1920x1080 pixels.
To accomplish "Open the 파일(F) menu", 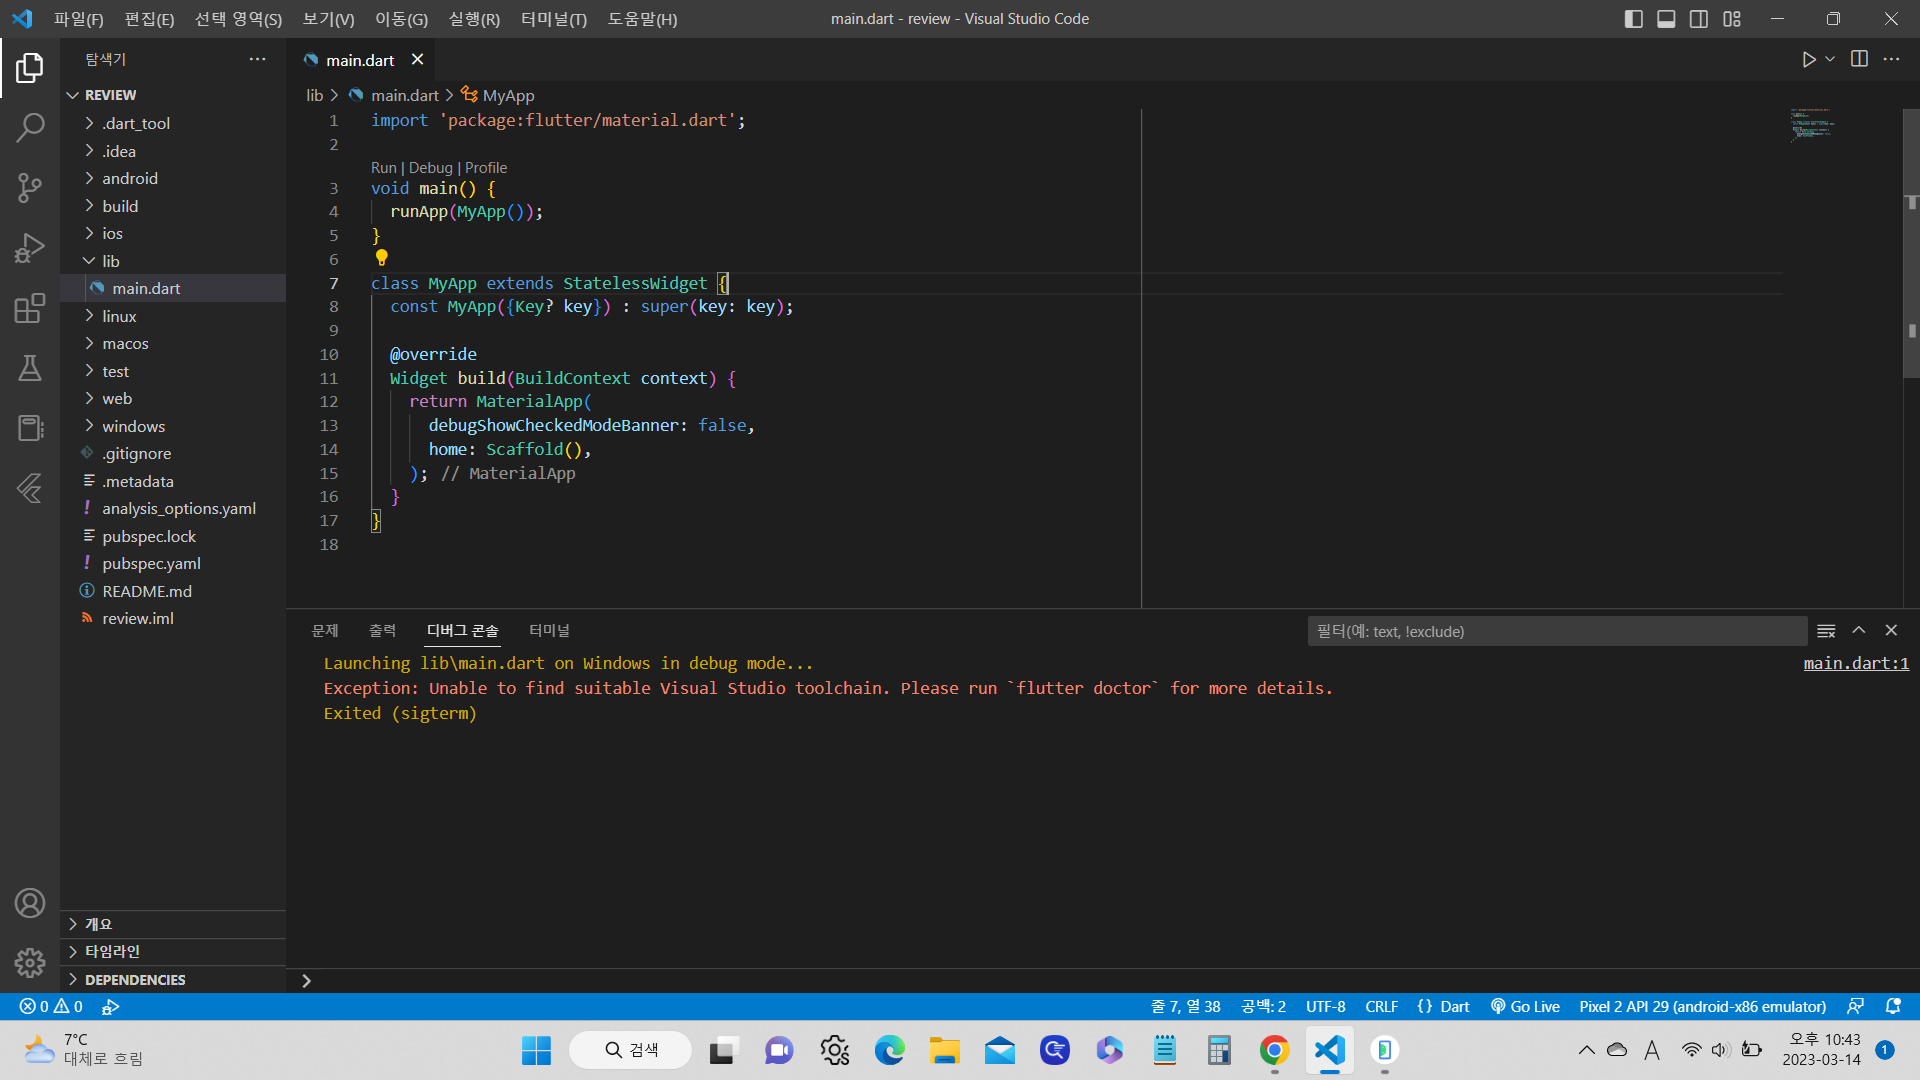I will pyautogui.click(x=79, y=19).
